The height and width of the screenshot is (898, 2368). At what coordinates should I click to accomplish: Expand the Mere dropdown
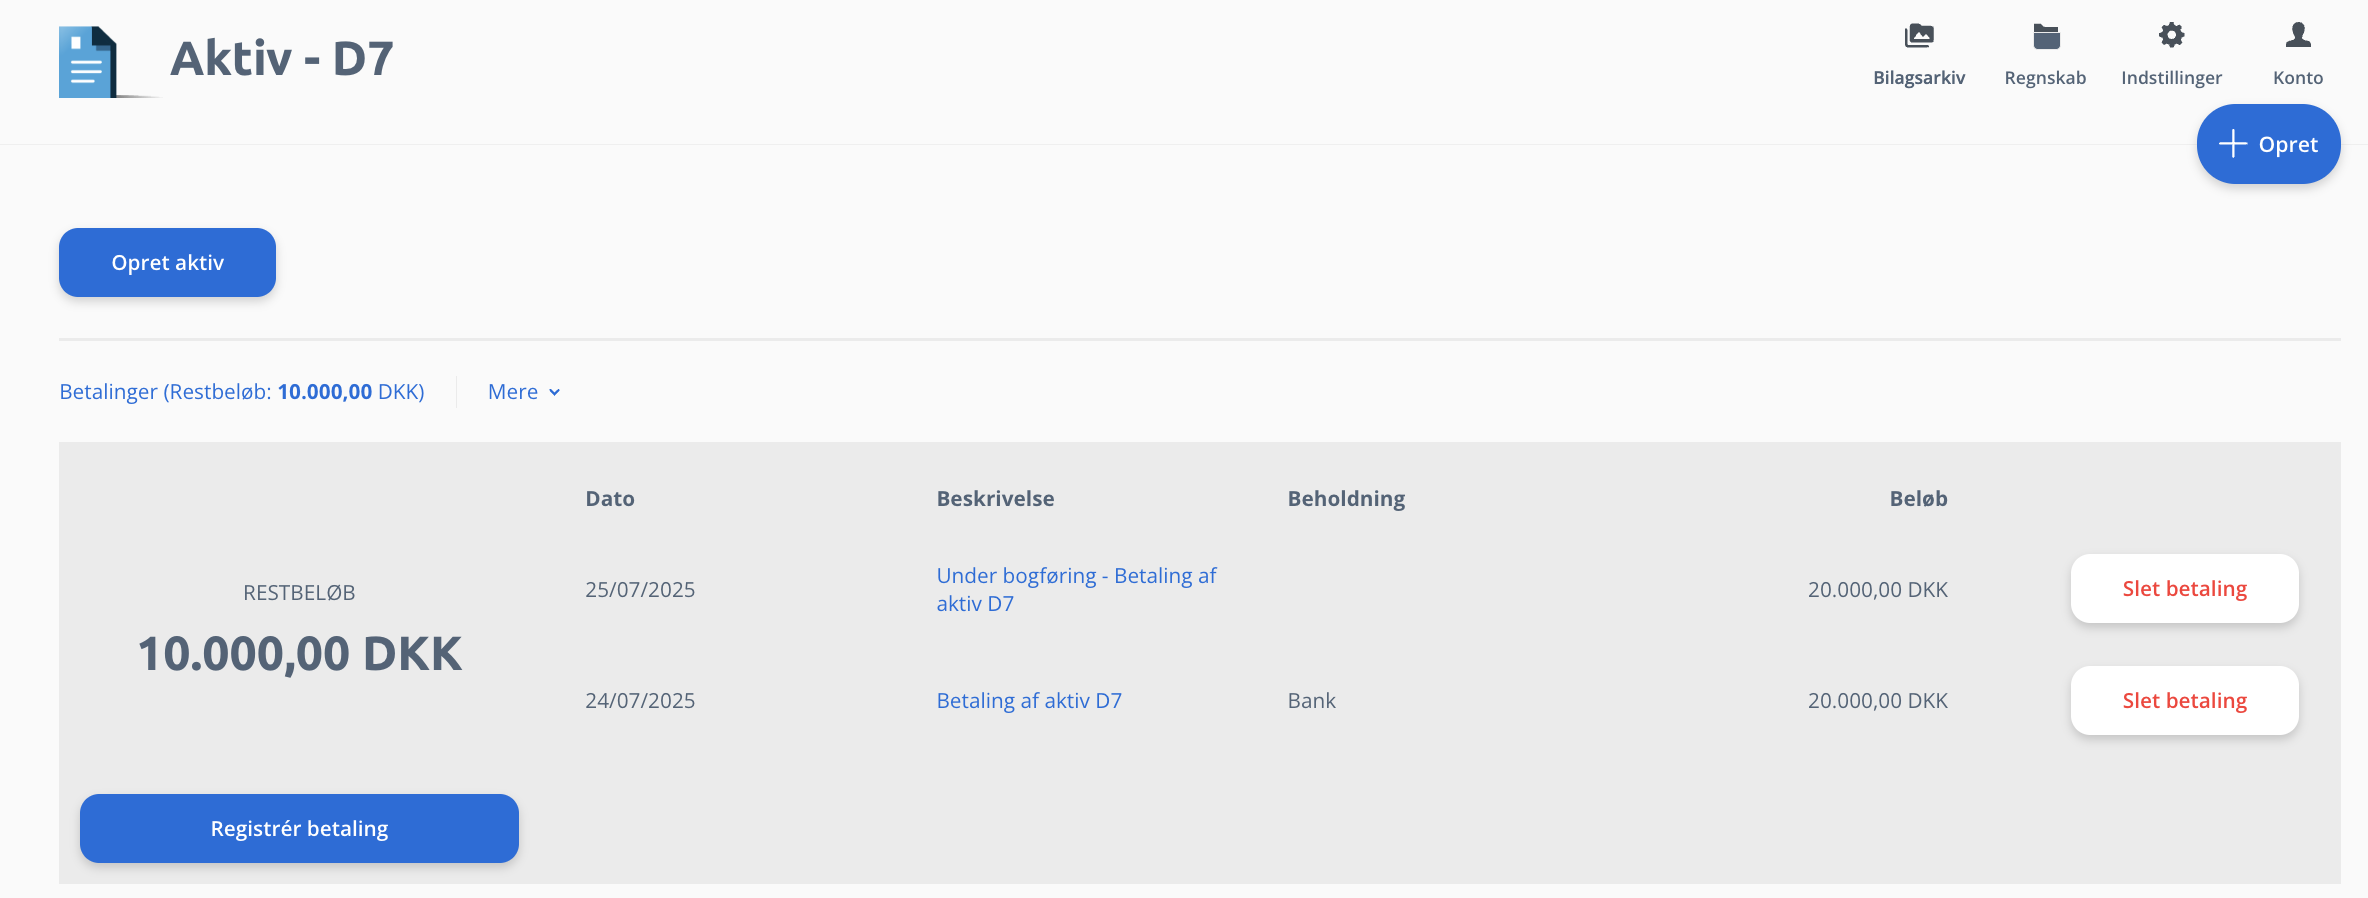(524, 392)
